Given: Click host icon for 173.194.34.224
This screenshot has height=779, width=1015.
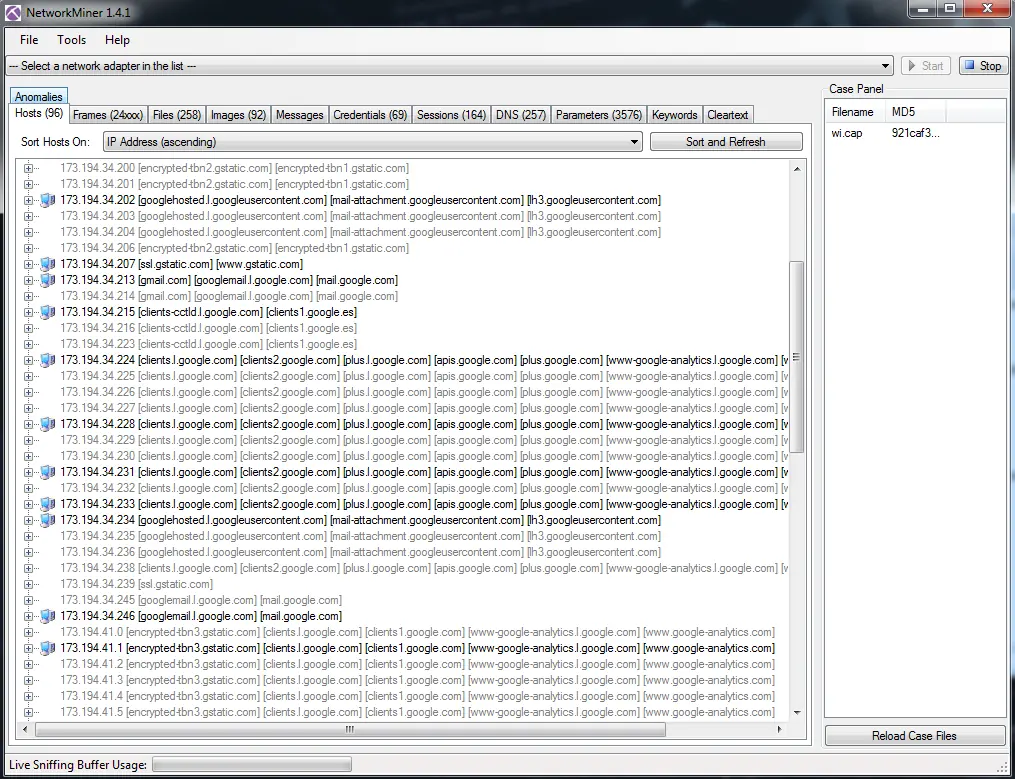Looking at the screenshot, I should [x=47, y=360].
